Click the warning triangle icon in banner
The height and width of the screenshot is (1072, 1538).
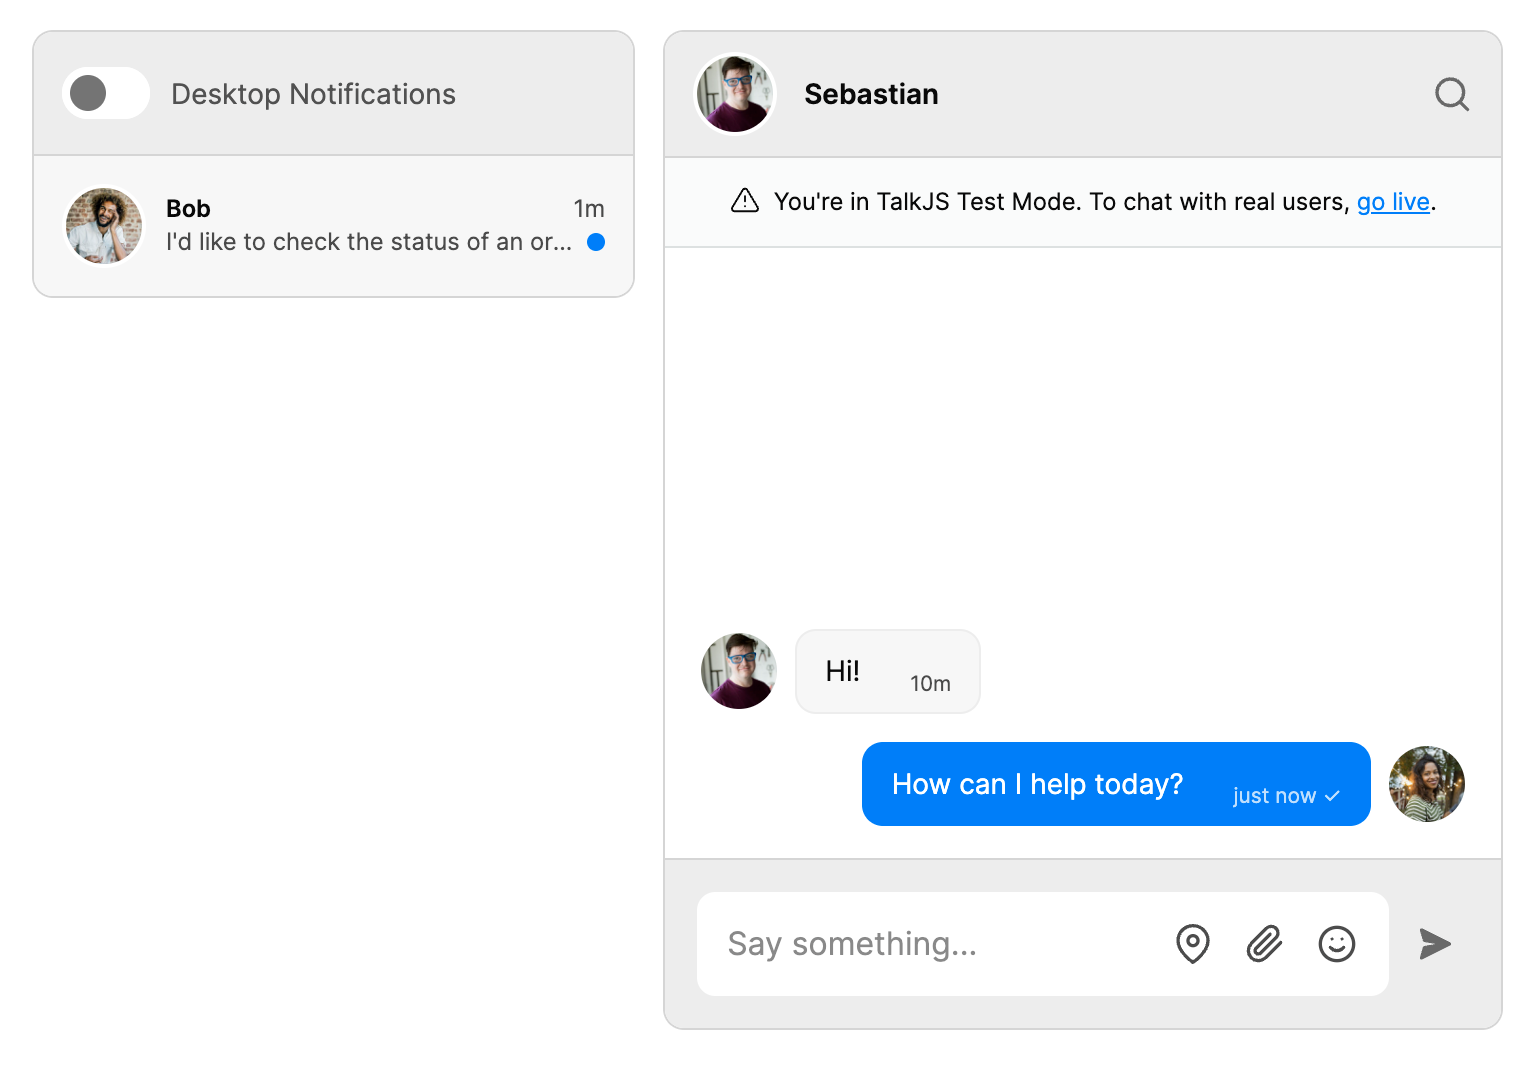tap(745, 201)
